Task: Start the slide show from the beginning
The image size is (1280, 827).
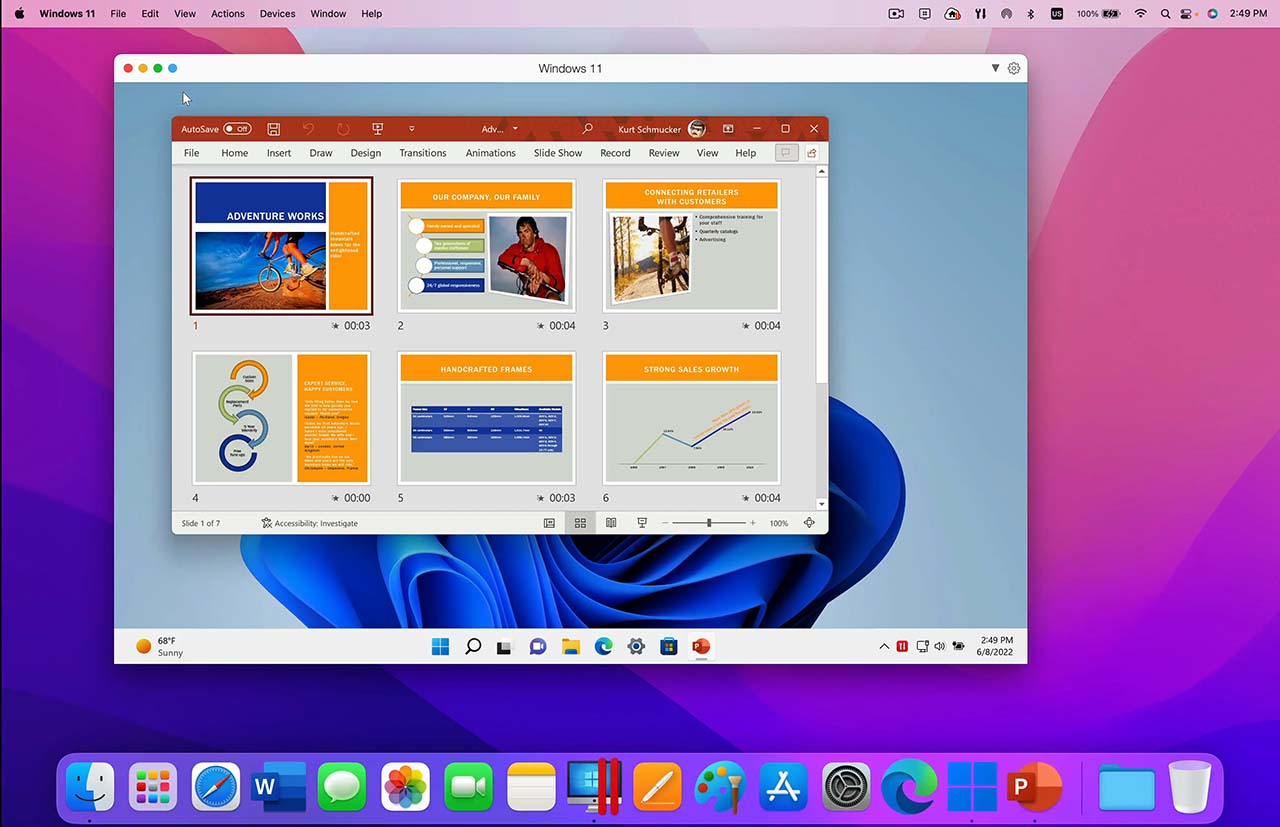Action: point(377,128)
